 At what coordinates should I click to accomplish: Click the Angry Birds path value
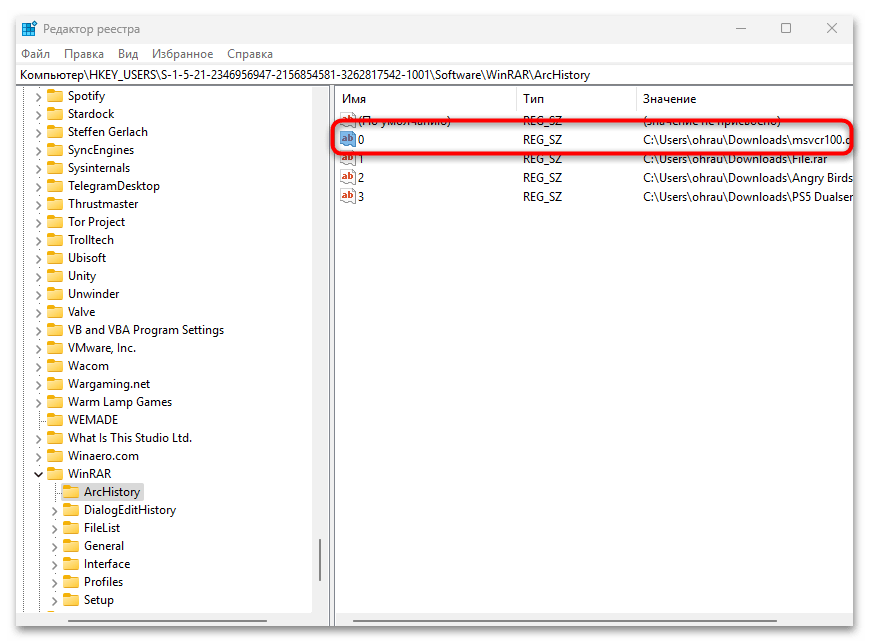point(748,178)
